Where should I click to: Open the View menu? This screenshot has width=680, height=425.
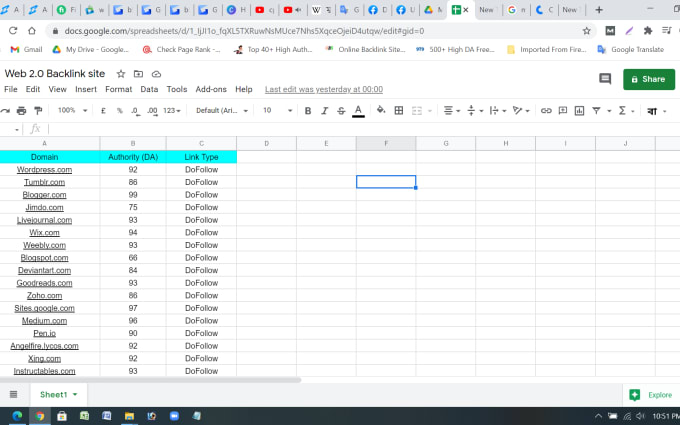(x=57, y=89)
